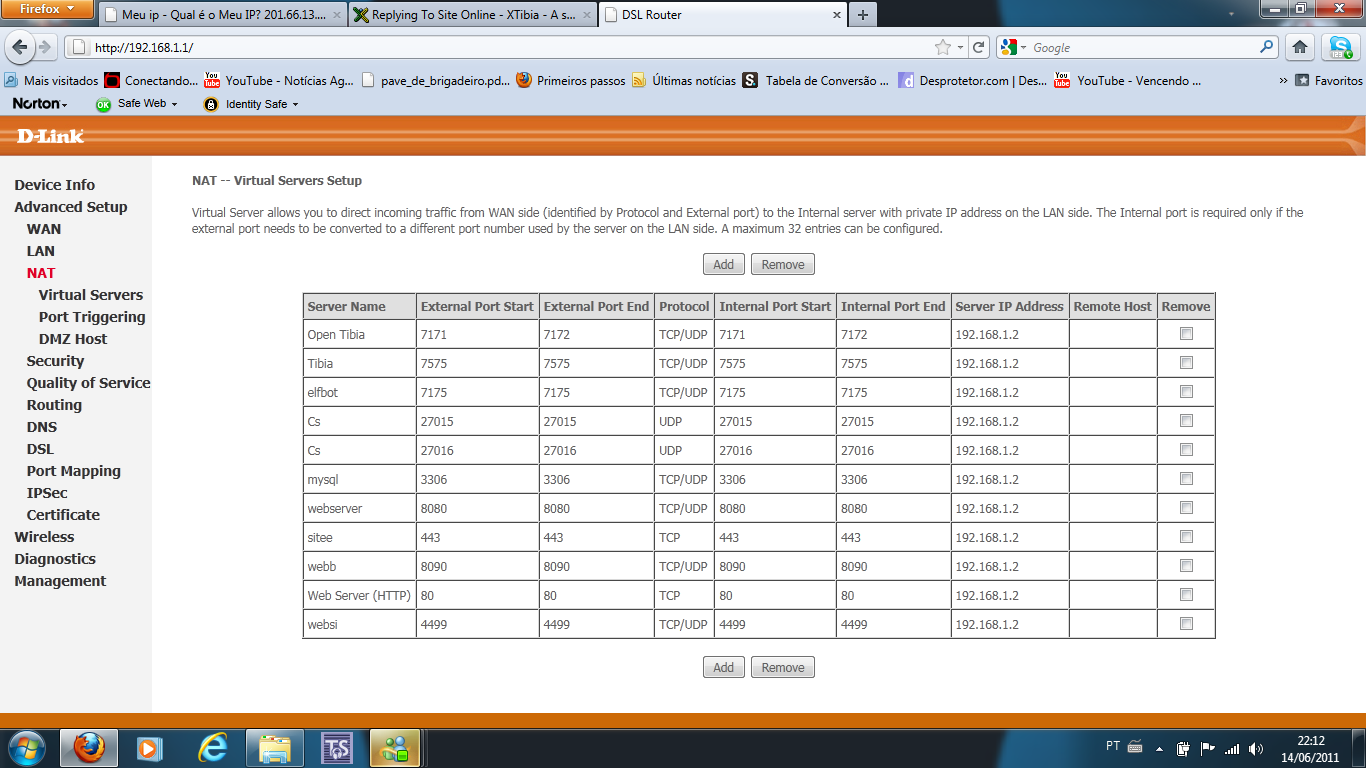The width and height of the screenshot is (1366, 768).
Task: Click the browser Forward arrow button
Action: (44, 47)
